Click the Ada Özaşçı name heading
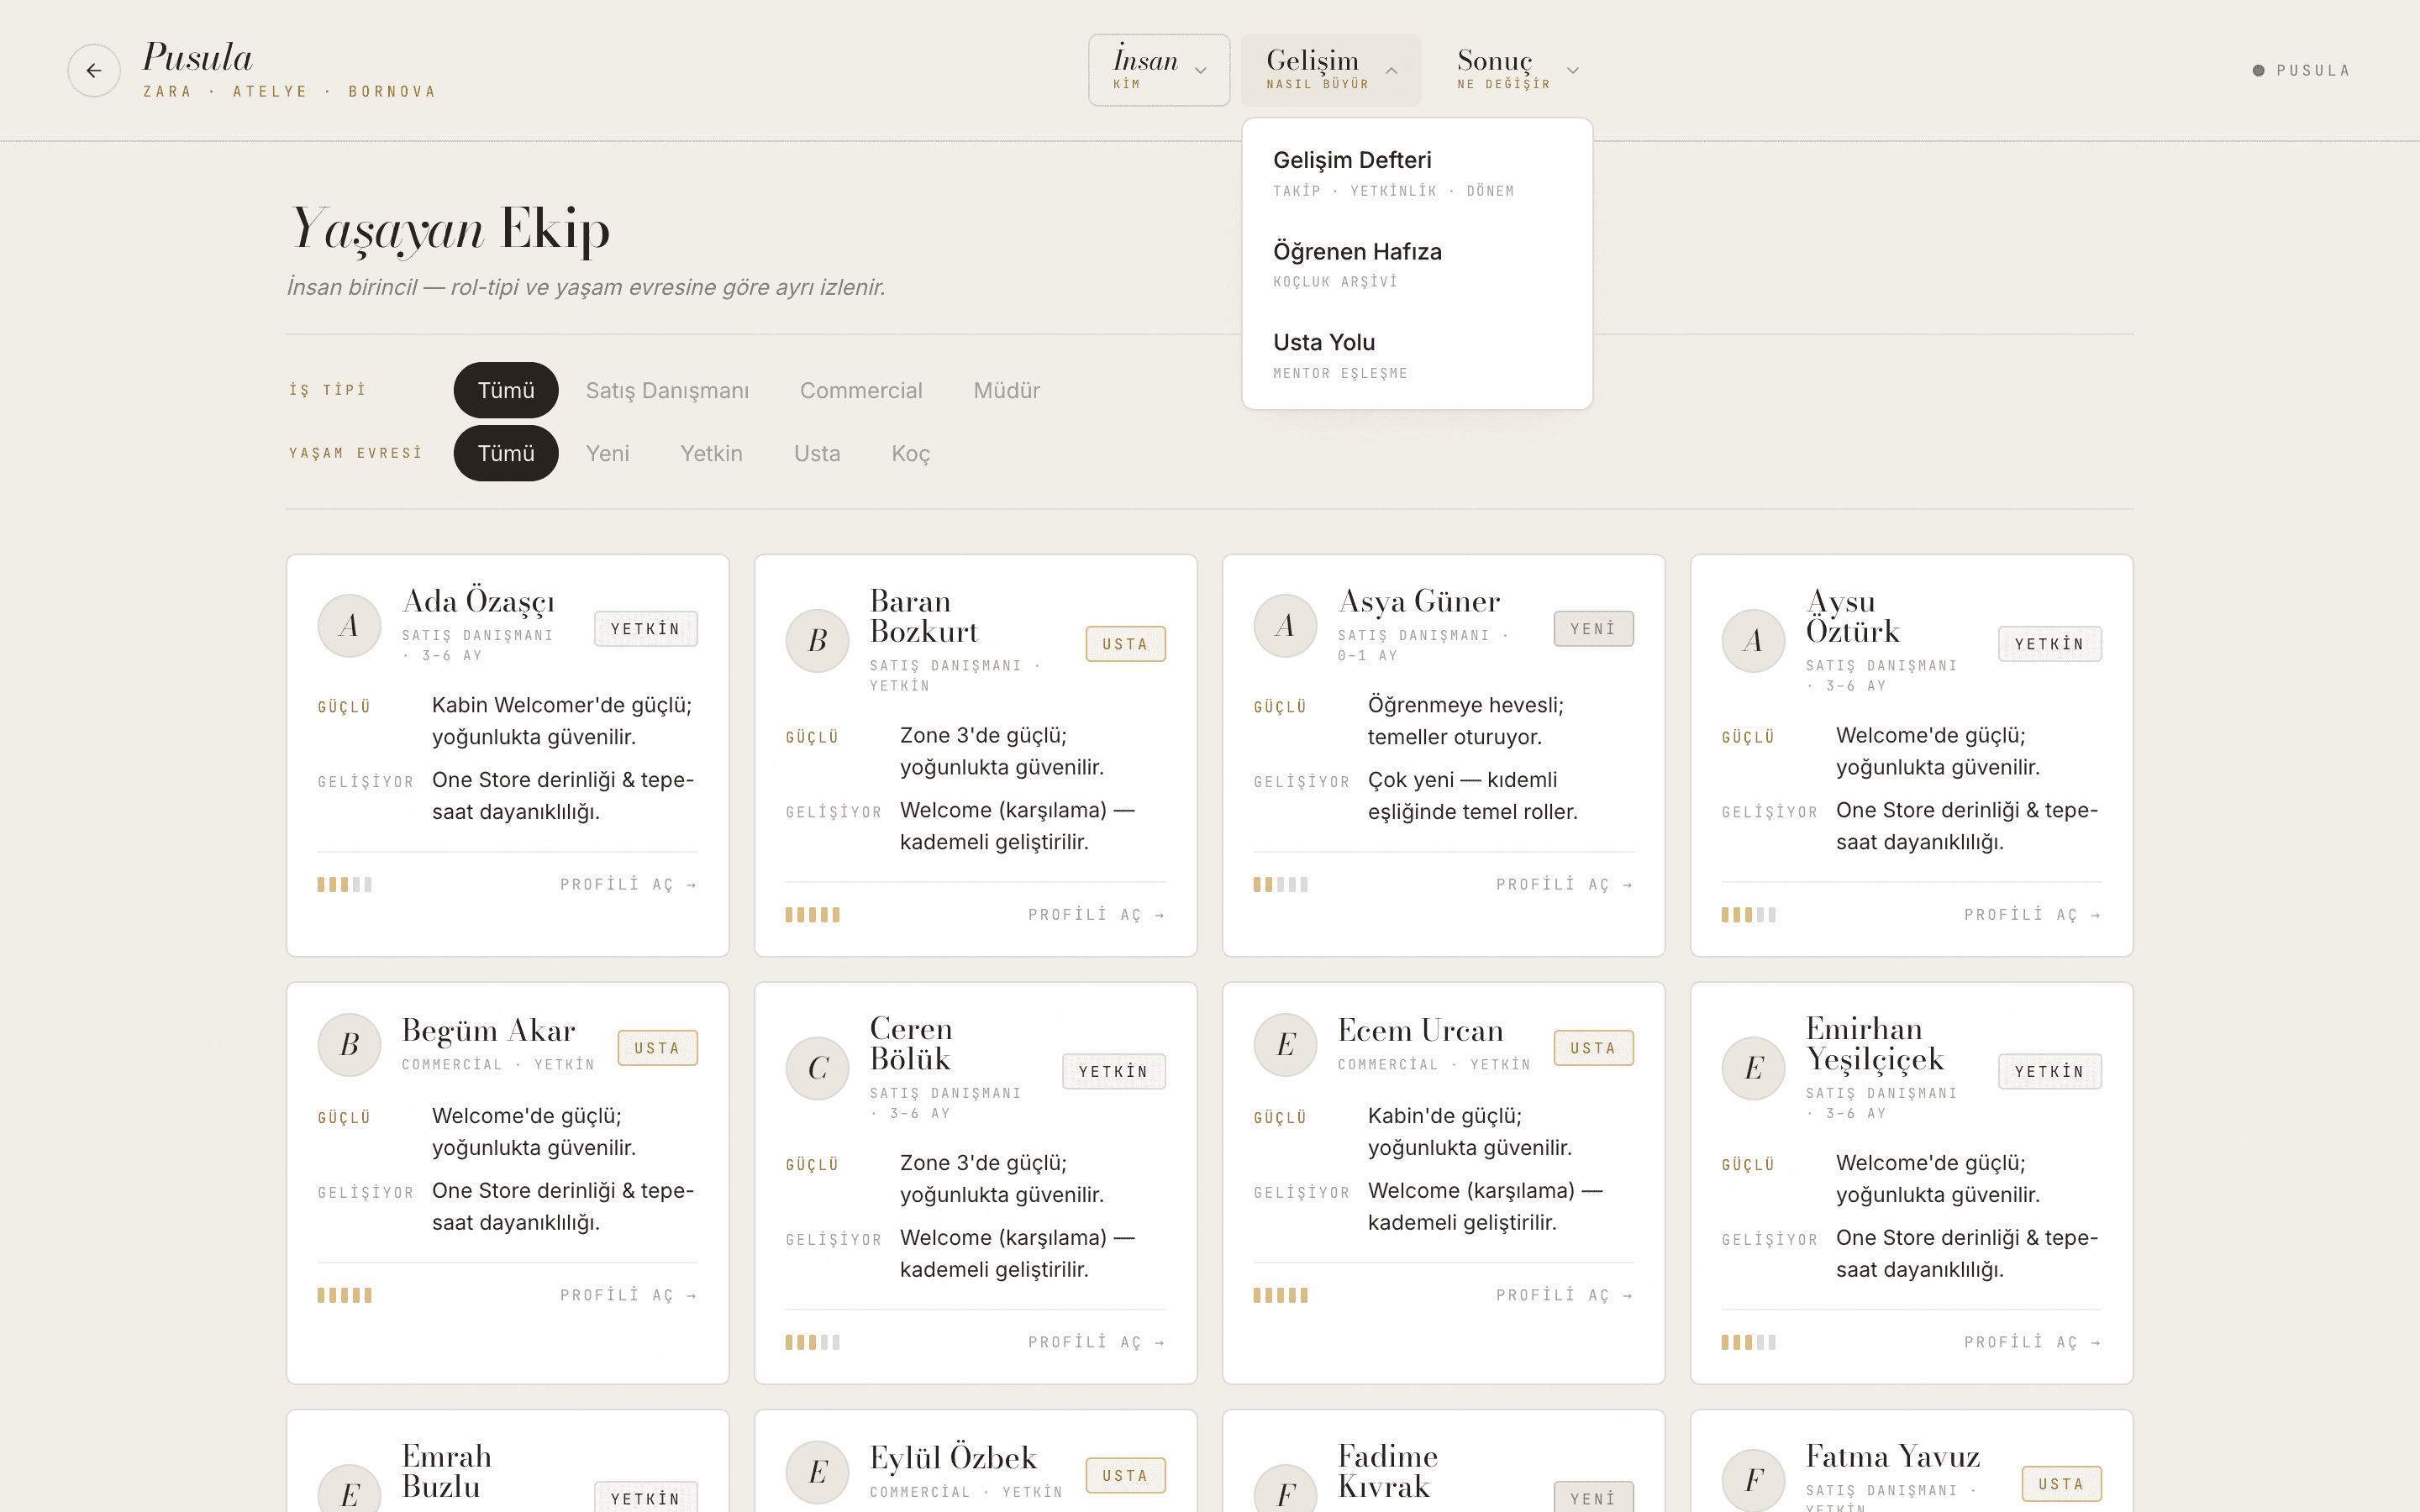The width and height of the screenshot is (2420, 1512). (479, 602)
